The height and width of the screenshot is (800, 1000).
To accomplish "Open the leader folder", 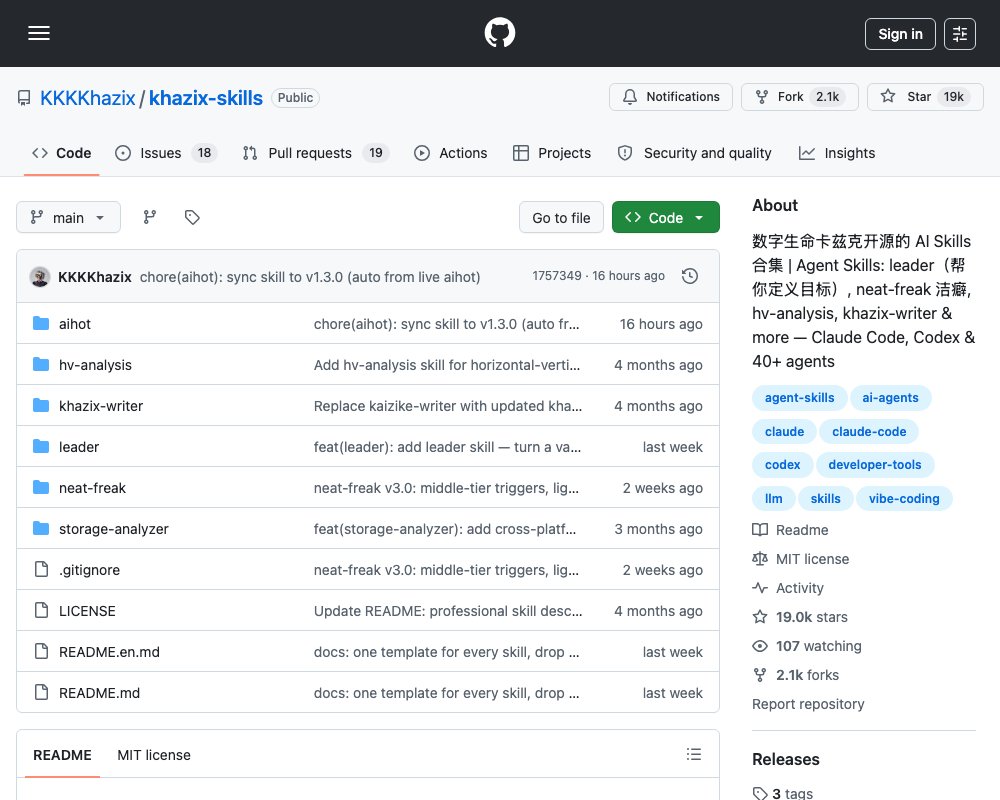I will pos(79,447).
